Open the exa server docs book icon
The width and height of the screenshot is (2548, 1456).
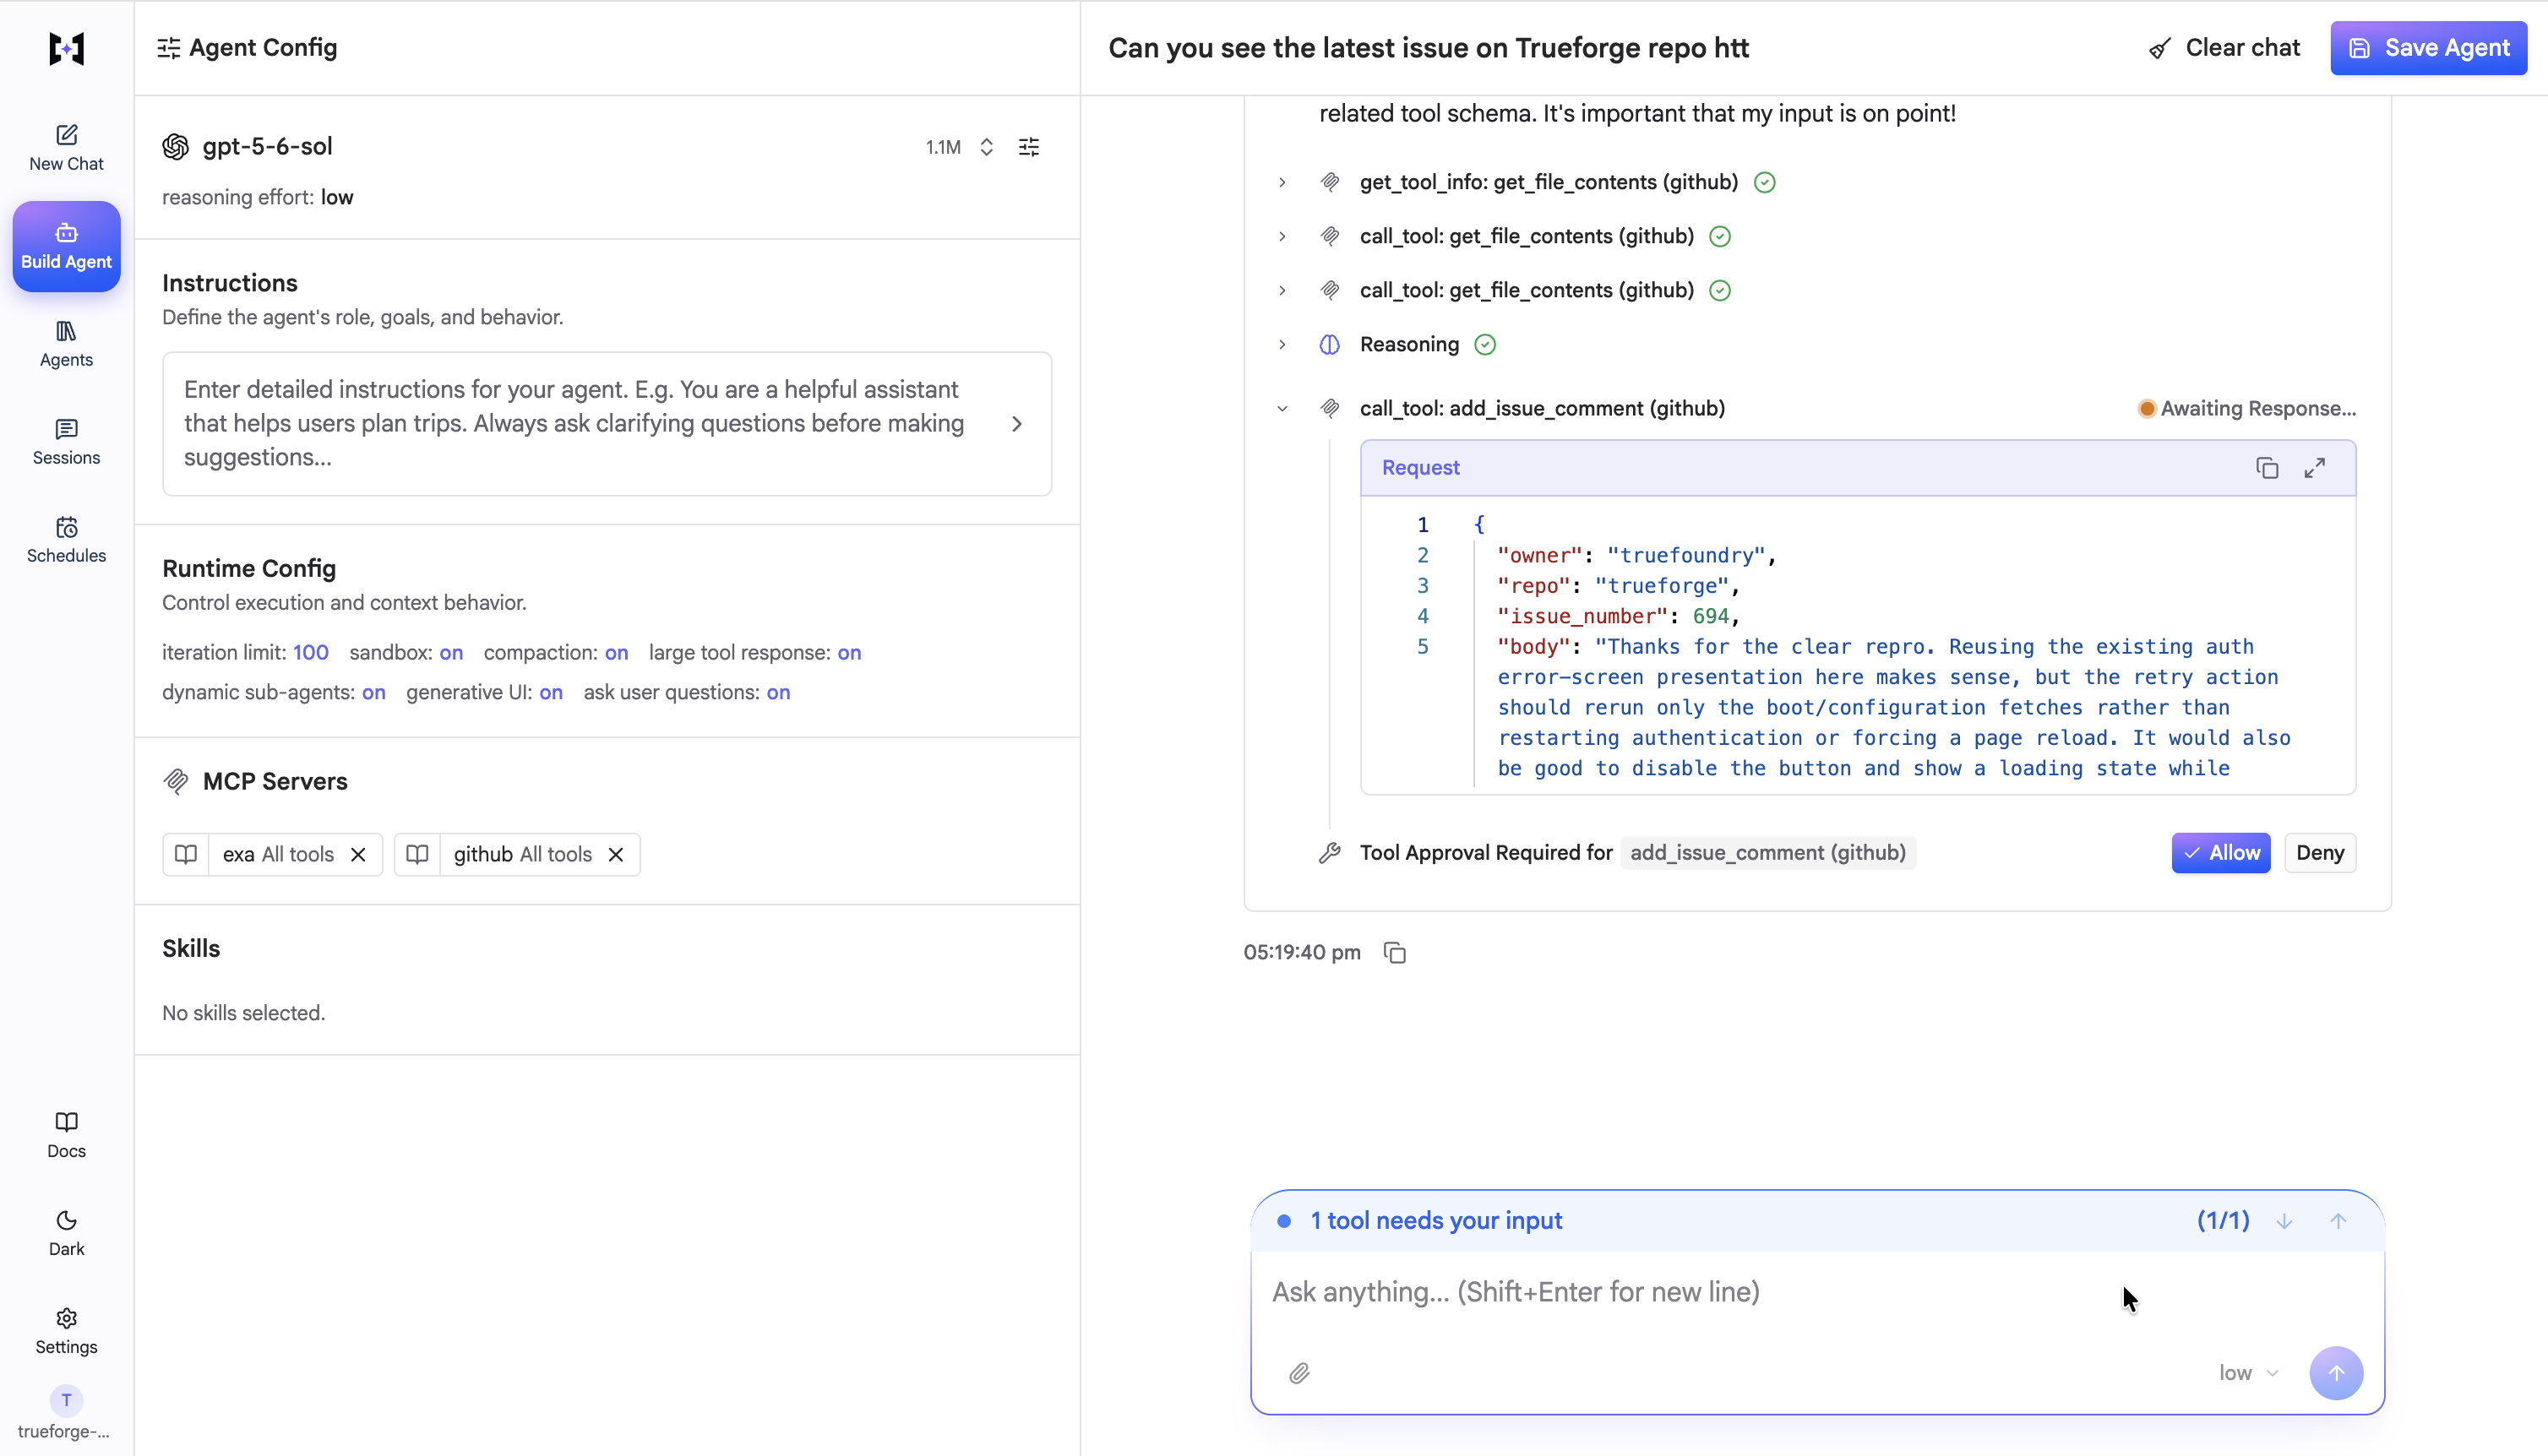pos(186,854)
